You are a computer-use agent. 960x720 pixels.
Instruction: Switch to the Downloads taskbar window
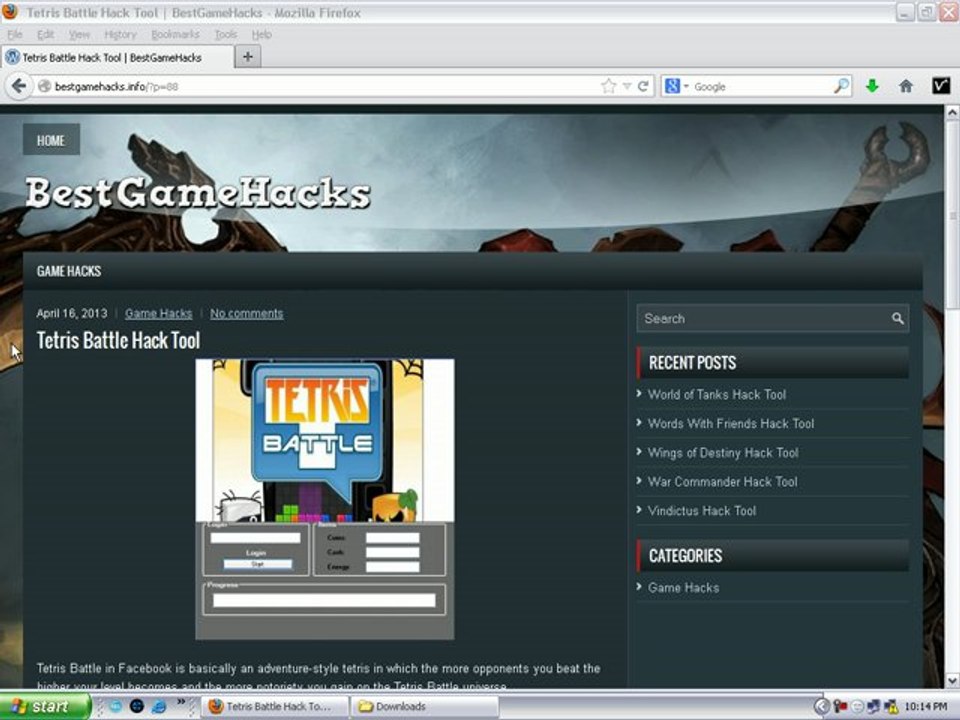[x=424, y=707]
